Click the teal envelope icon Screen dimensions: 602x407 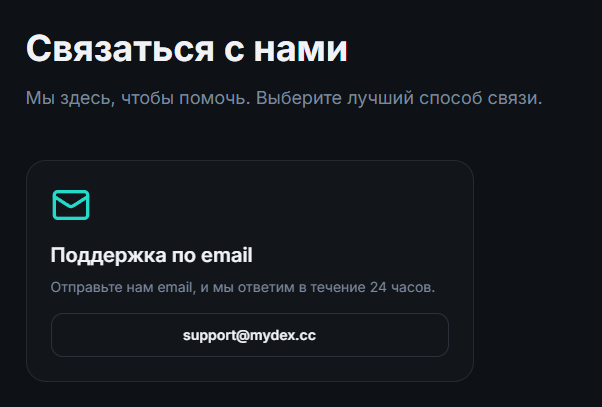point(70,204)
